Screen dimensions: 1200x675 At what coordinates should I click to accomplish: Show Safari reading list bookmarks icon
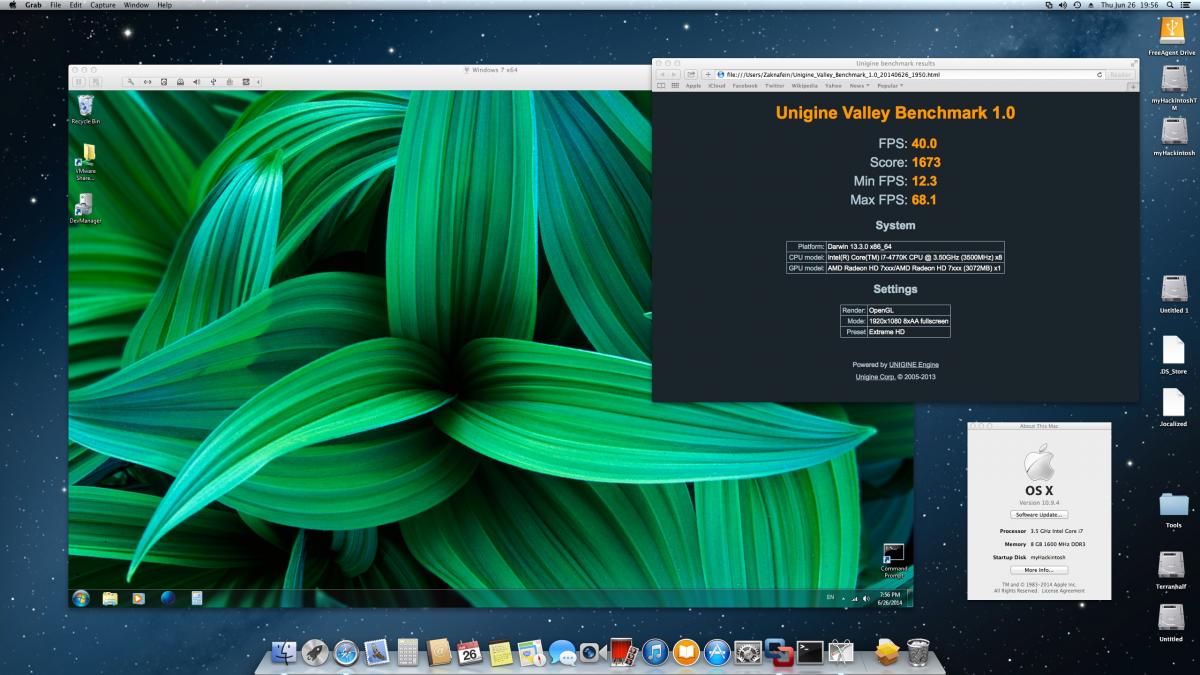coord(661,86)
